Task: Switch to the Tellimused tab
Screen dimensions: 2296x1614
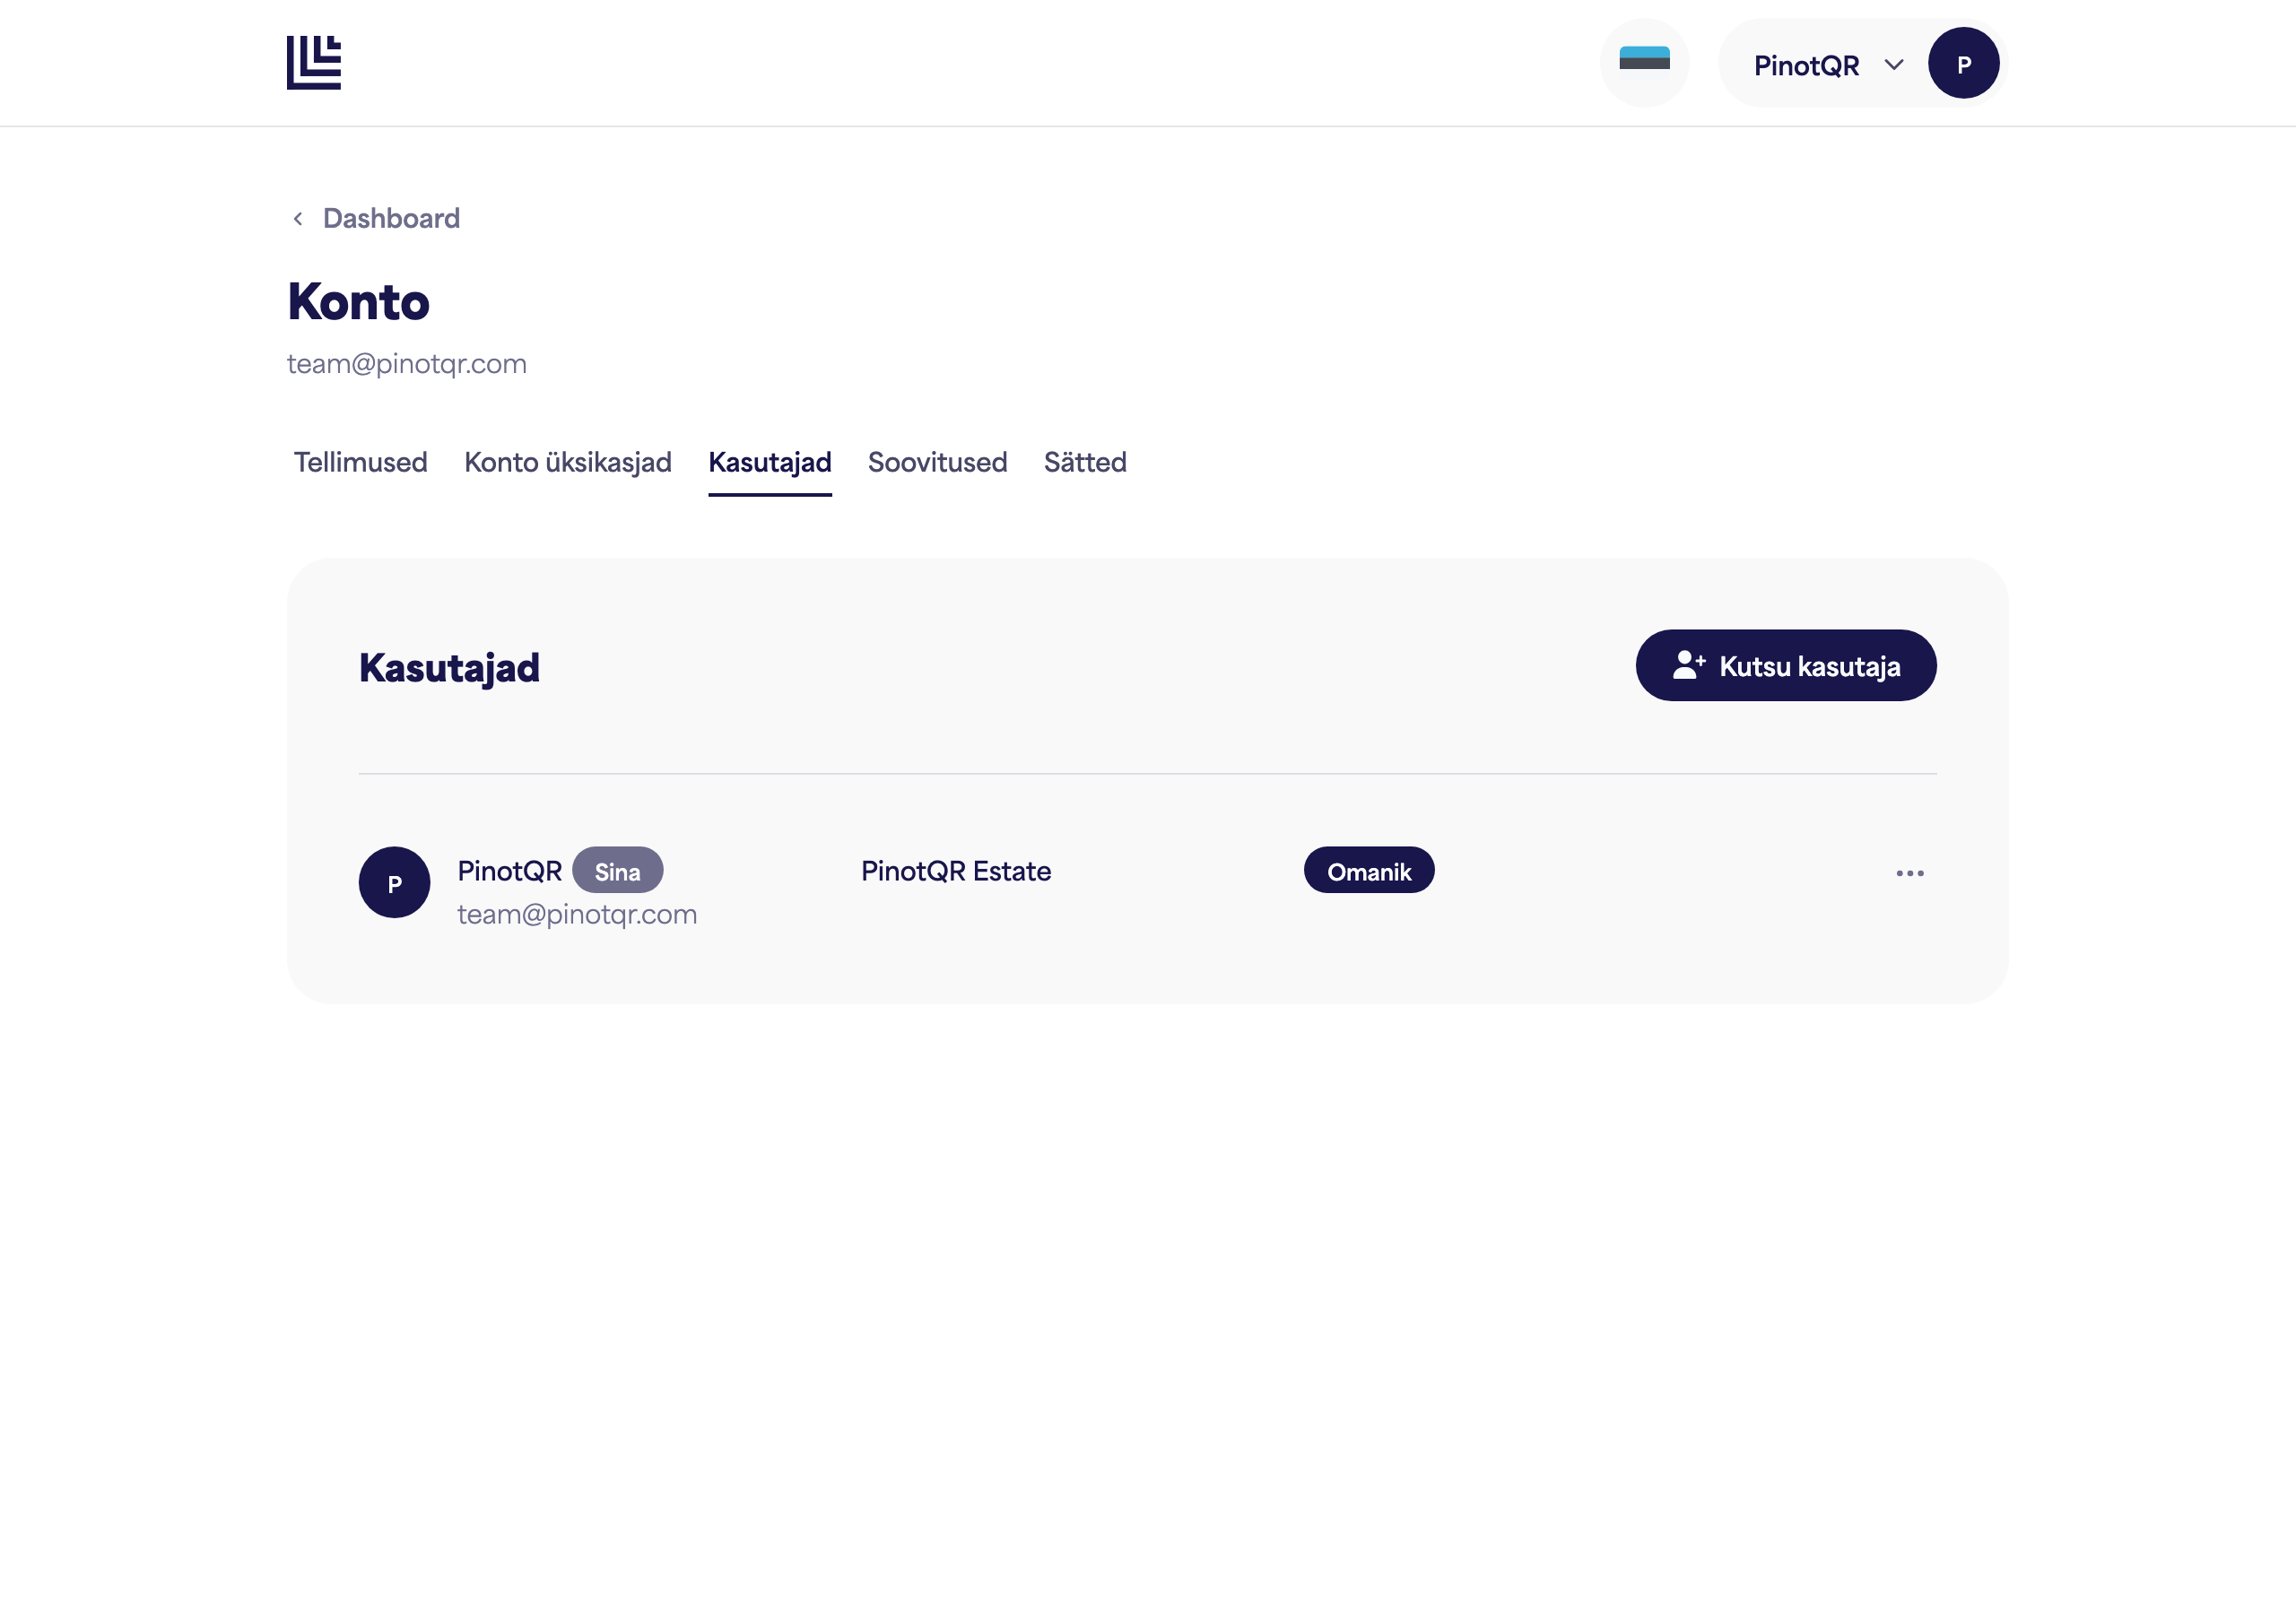Action: 360,462
